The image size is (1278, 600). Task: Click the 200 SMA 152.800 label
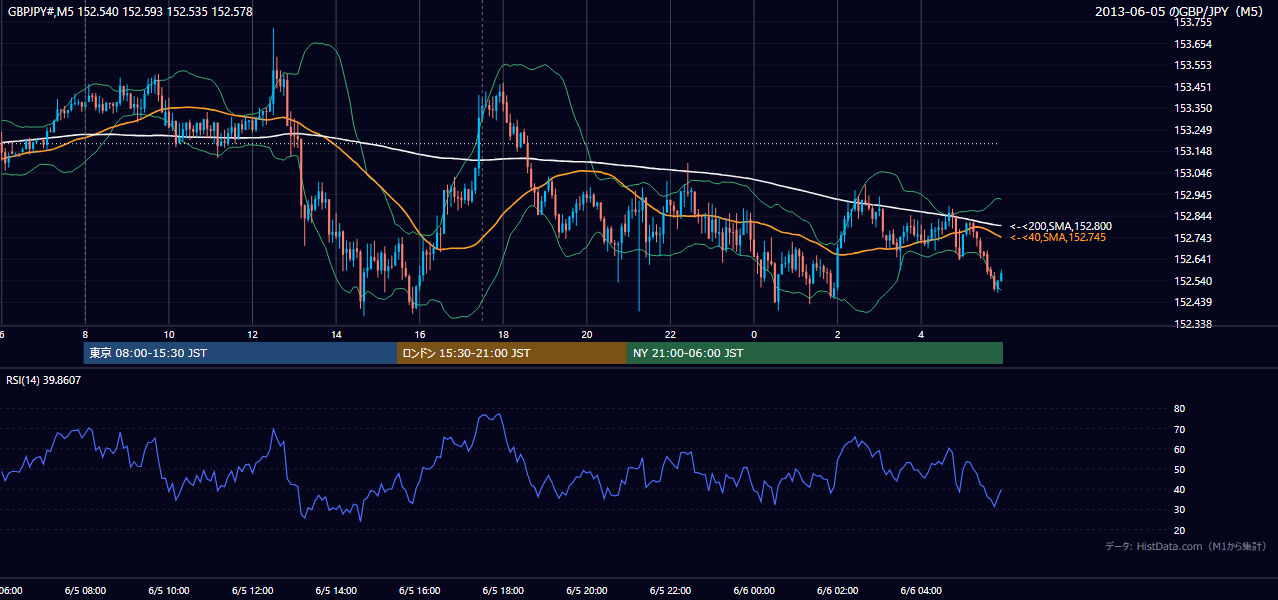(x=1061, y=227)
